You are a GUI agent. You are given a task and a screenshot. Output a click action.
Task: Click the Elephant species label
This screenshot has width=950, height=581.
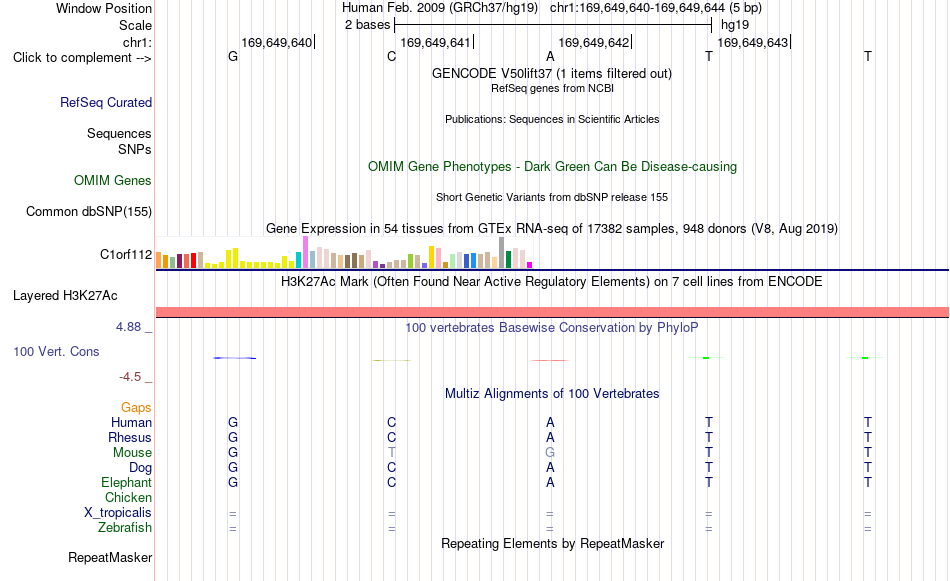coord(126,482)
